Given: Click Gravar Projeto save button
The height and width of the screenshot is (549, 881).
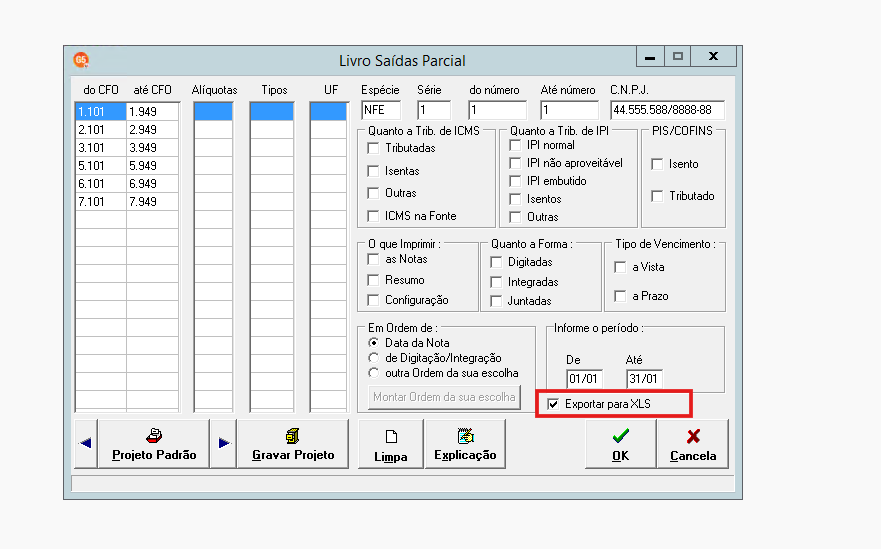Looking at the screenshot, I should [293, 443].
